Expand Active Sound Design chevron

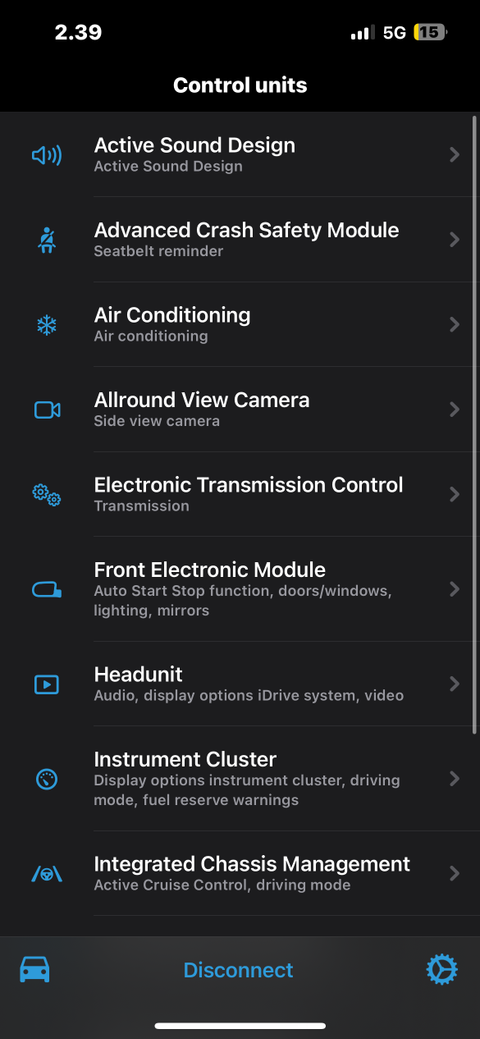pyautogui.click(x=455, y=155)
